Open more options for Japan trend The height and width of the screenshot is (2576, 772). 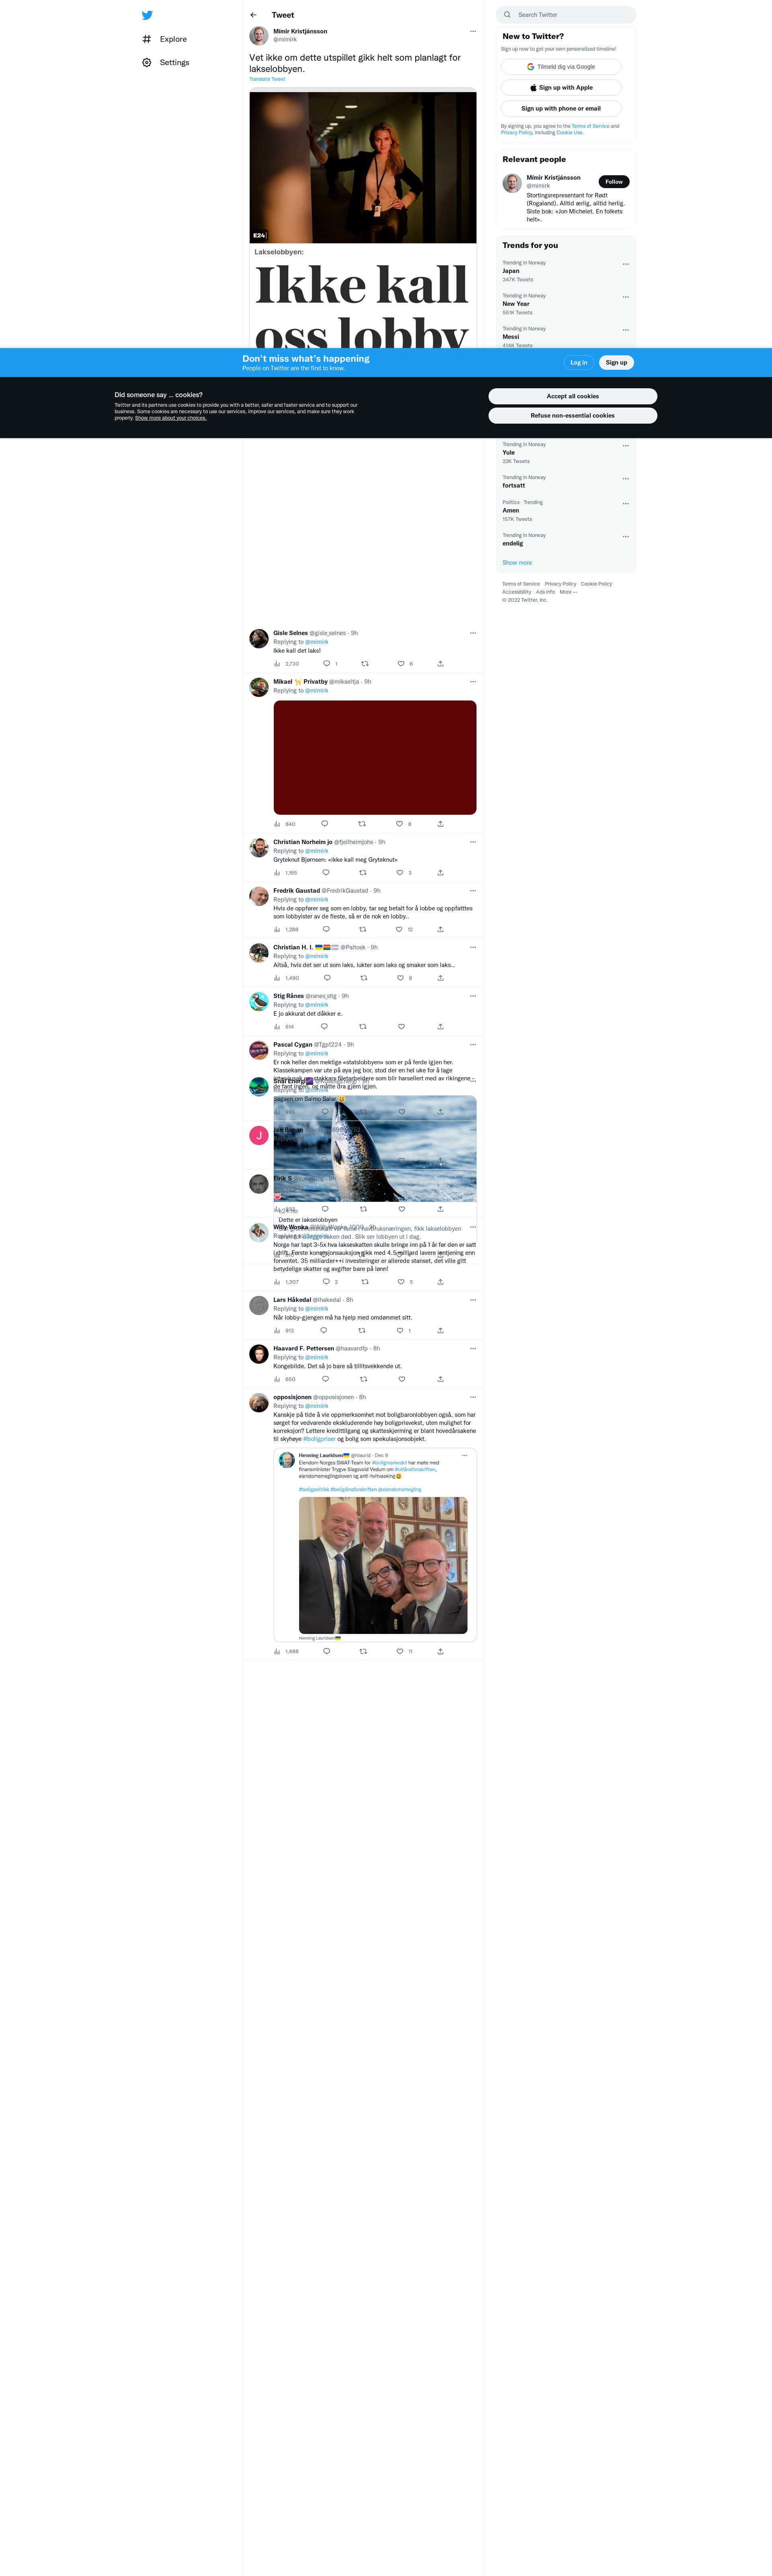[626, 264]
